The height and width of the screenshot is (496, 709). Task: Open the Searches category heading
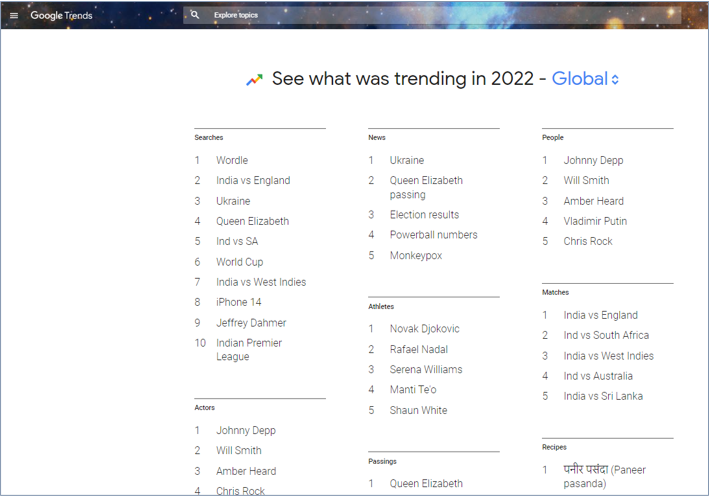click(x=208, y=137)
